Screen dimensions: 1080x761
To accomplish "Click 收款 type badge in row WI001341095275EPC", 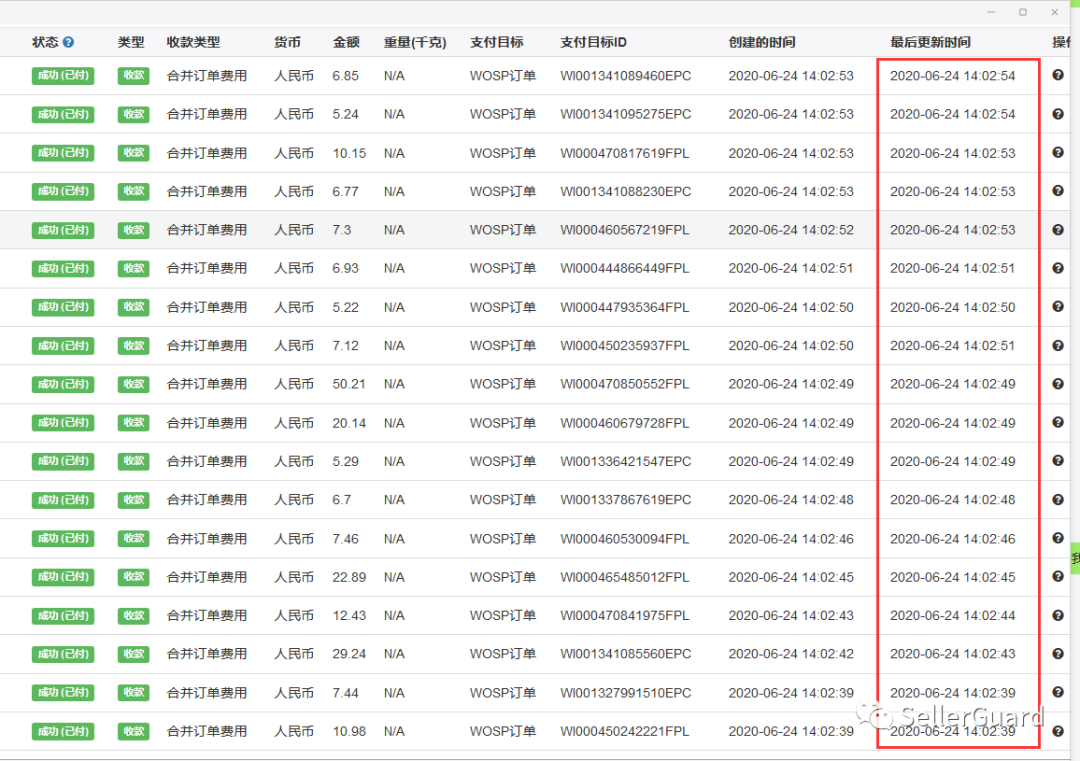I will pos(134,114).
